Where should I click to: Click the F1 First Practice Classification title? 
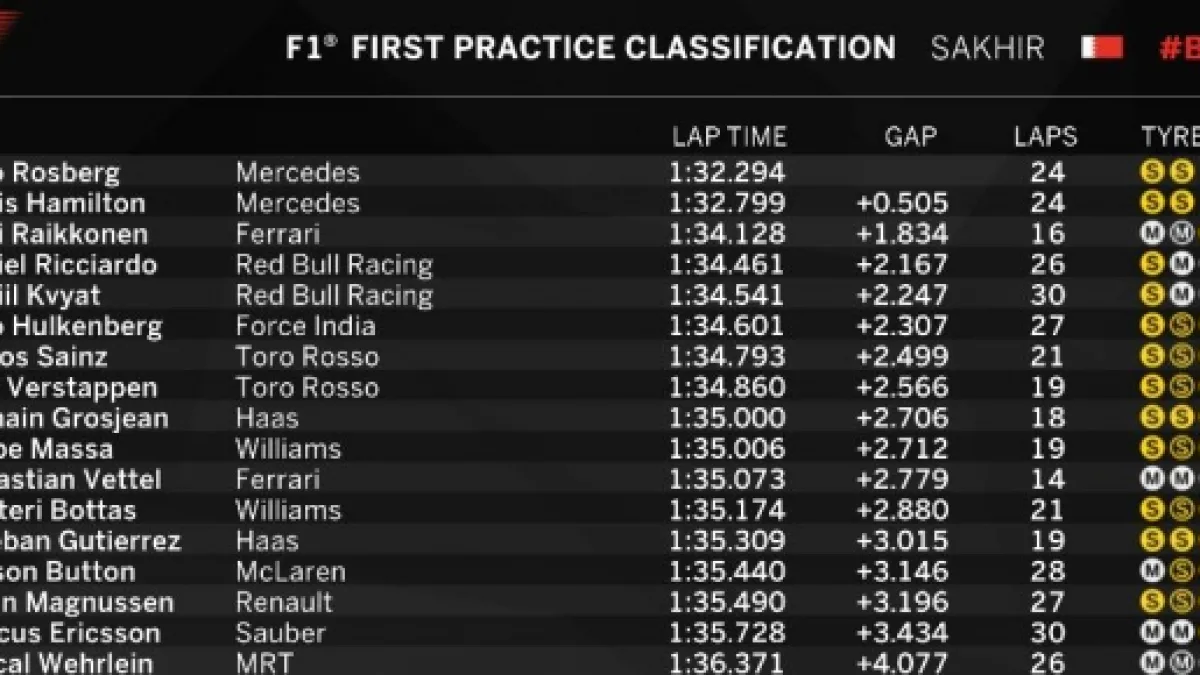[x=590, y=48]
